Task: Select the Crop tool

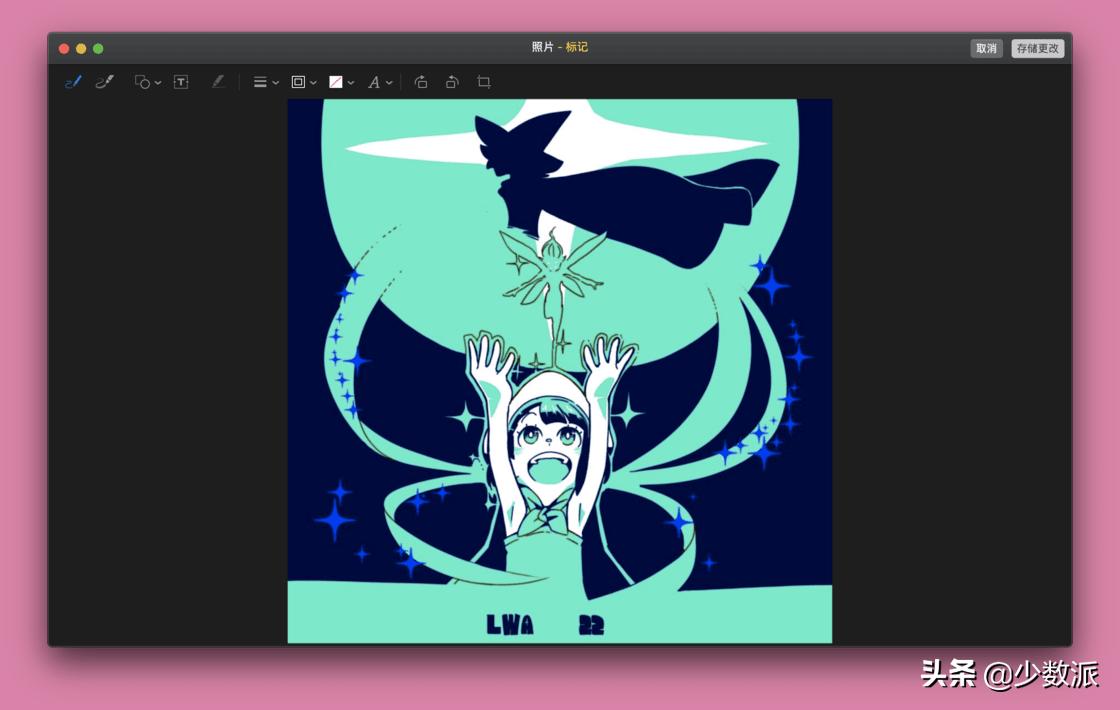Action: point(484,82)
